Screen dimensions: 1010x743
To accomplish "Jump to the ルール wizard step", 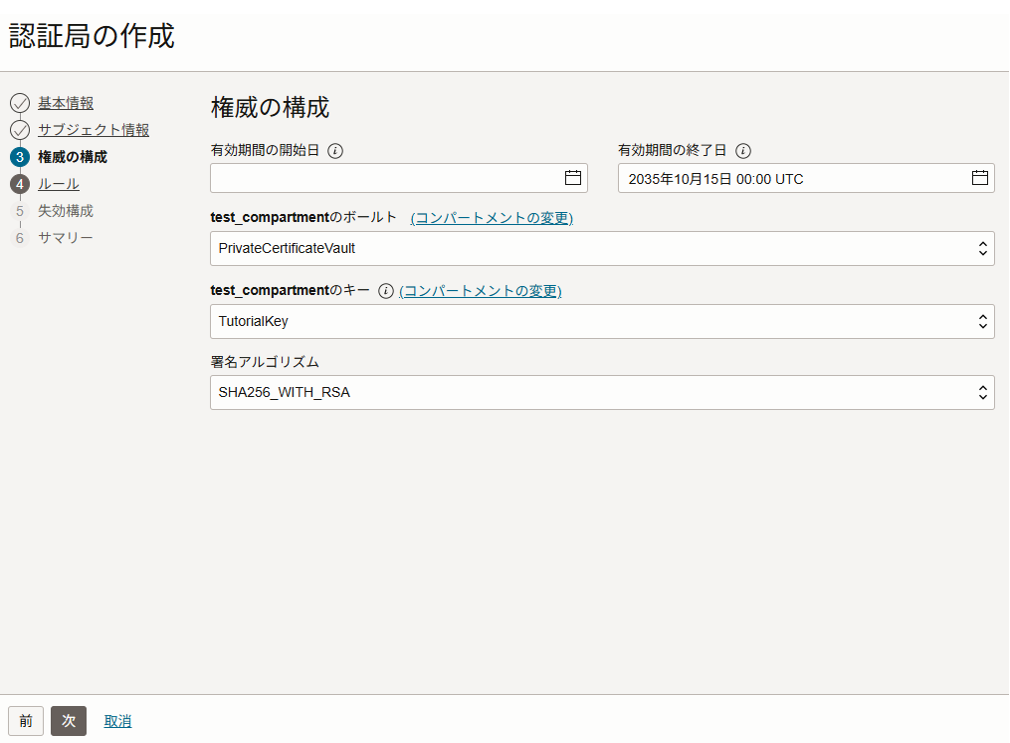I will pyautogui.click(x=58, y=184).
